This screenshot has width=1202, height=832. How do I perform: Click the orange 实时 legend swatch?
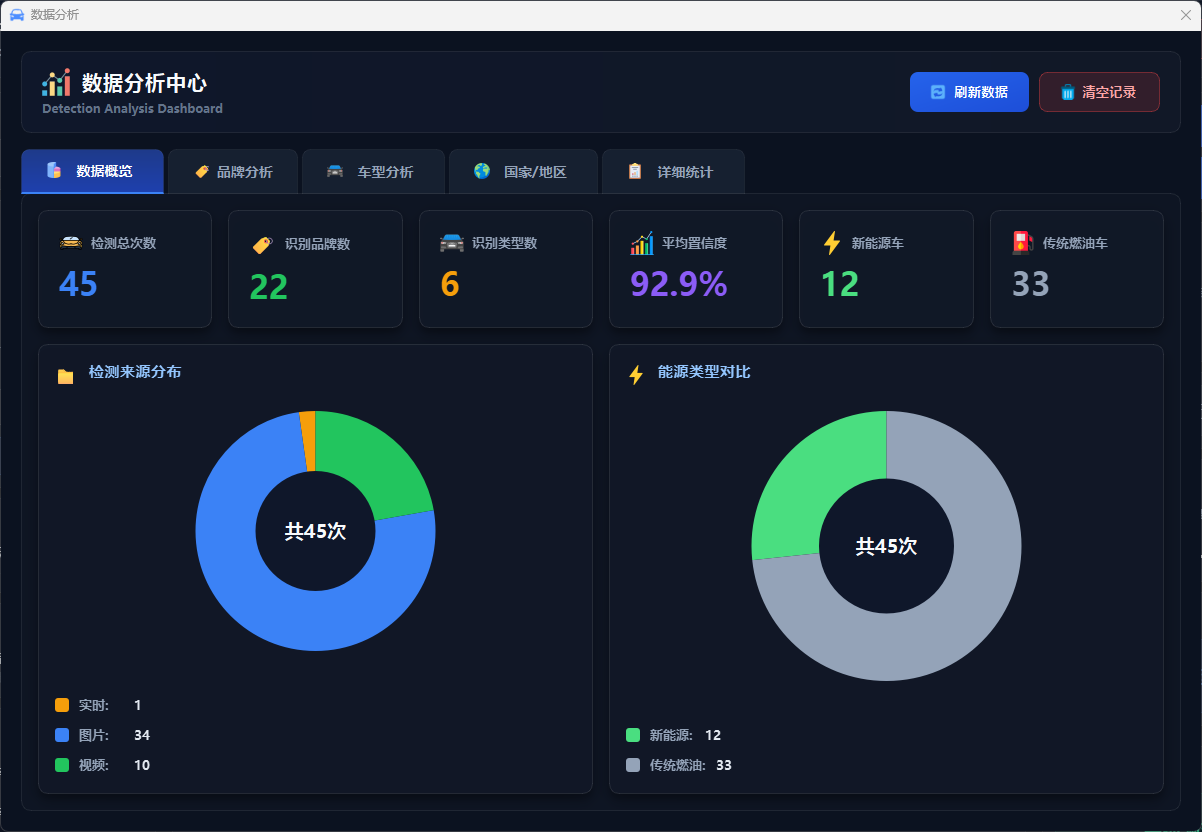click(62, 705)
